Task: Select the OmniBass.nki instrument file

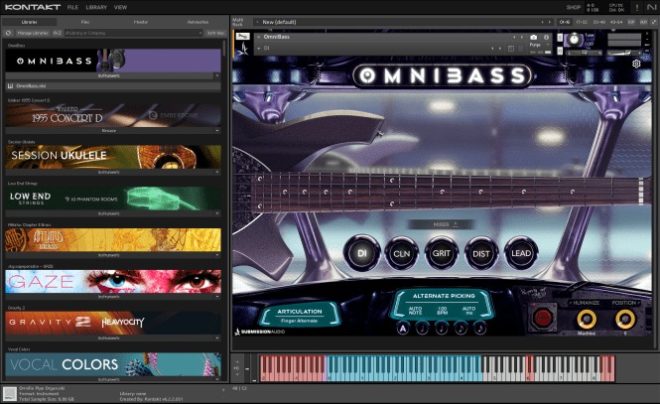Action: 113,86
